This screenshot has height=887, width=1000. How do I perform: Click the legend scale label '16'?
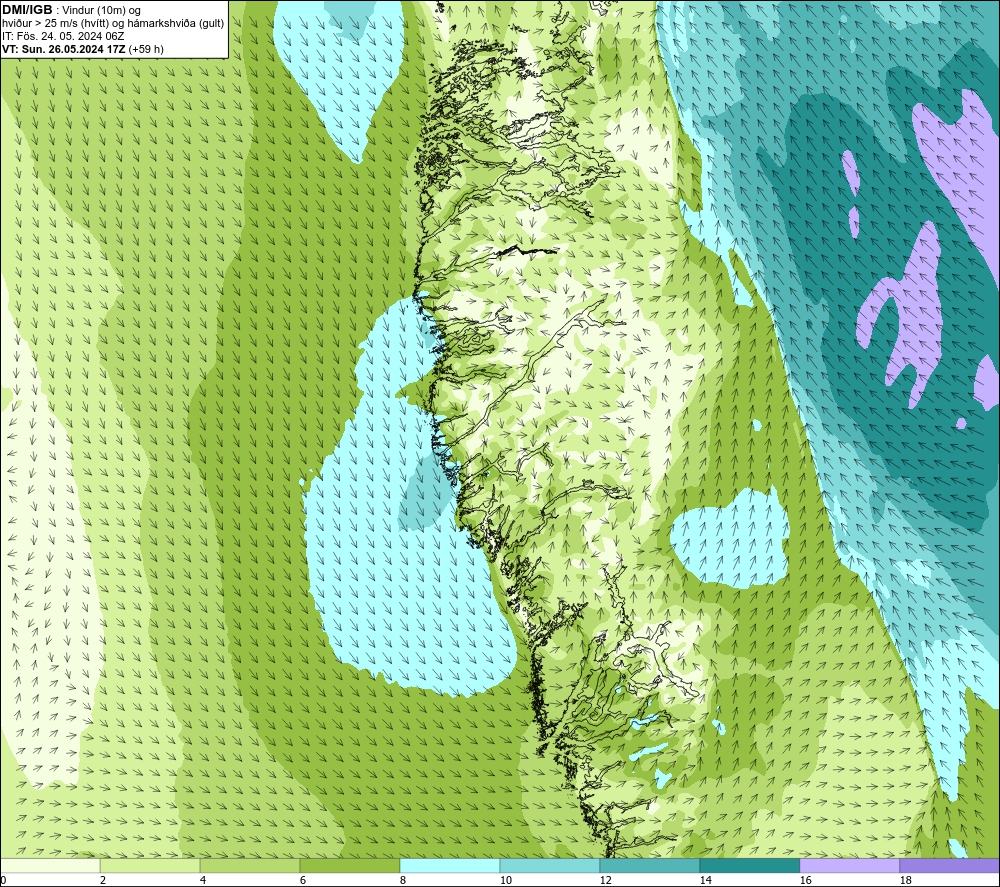click(805, 880)
